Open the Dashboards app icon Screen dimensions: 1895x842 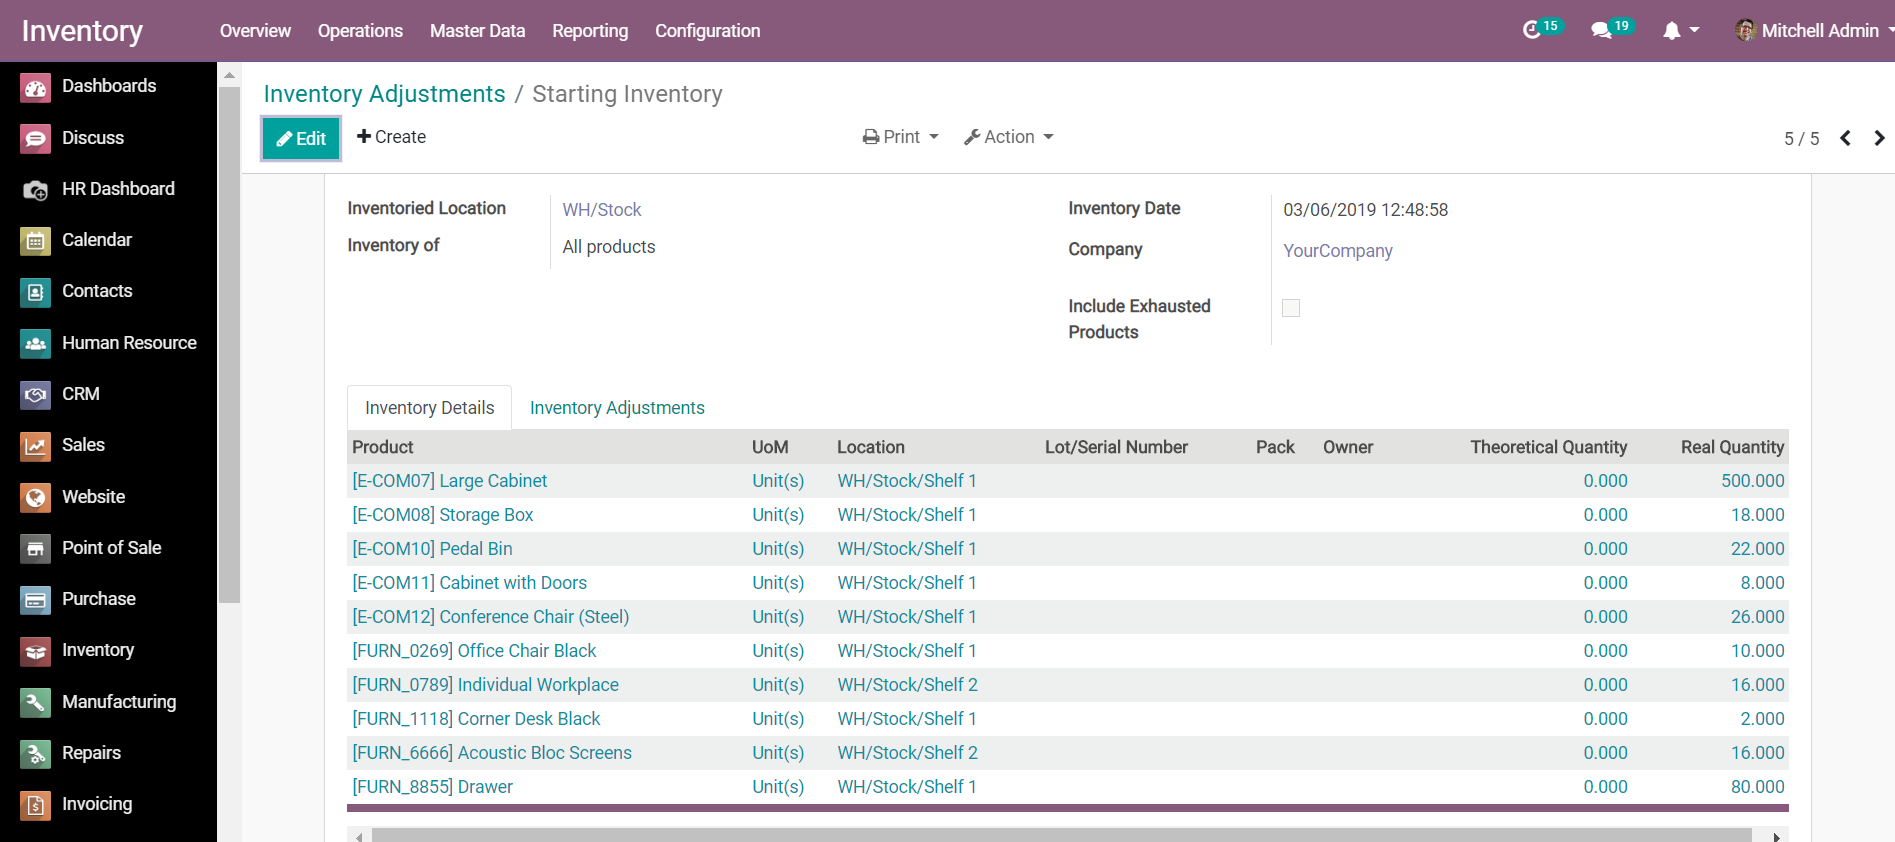pyautogui.click(x=36, y=87)
